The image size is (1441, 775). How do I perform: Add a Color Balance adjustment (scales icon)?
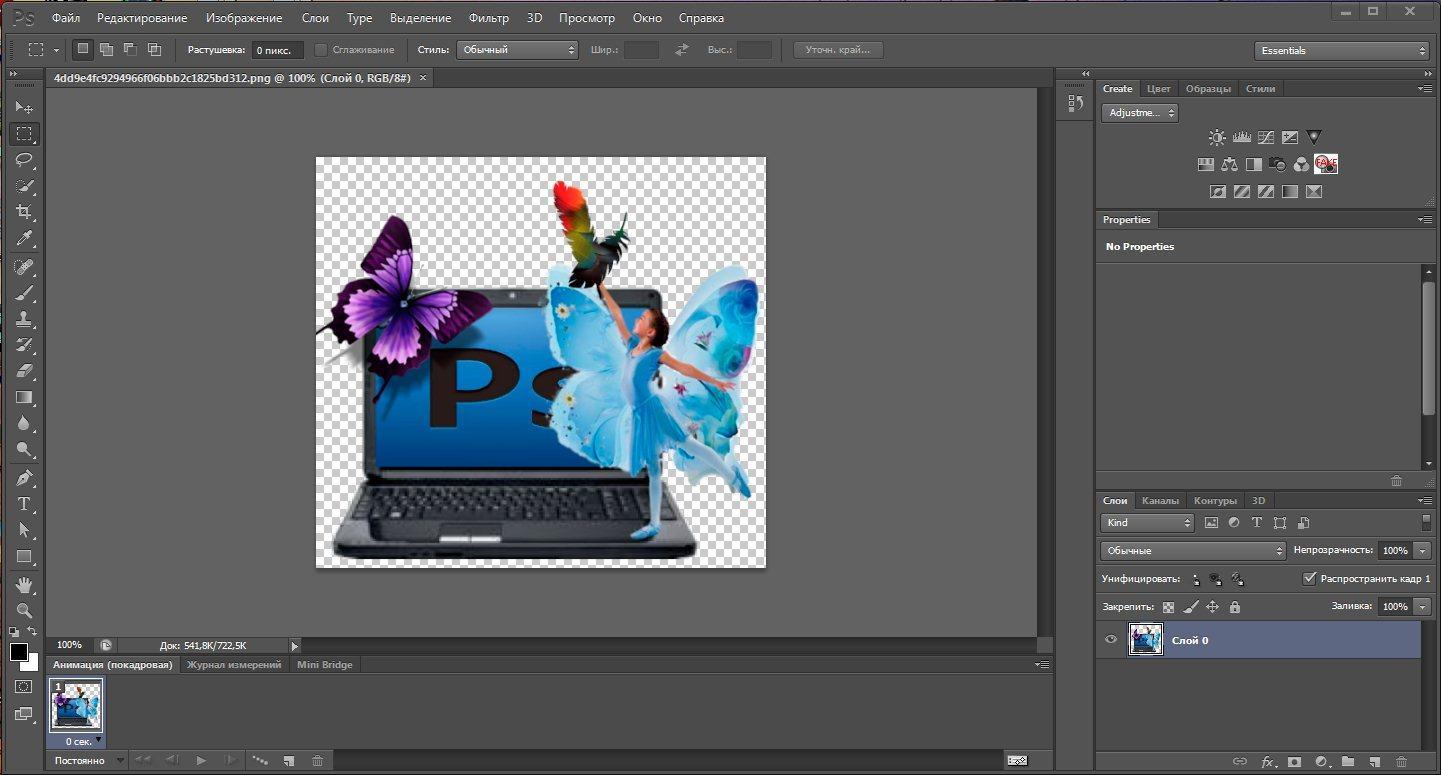(x=1229, y=164)
